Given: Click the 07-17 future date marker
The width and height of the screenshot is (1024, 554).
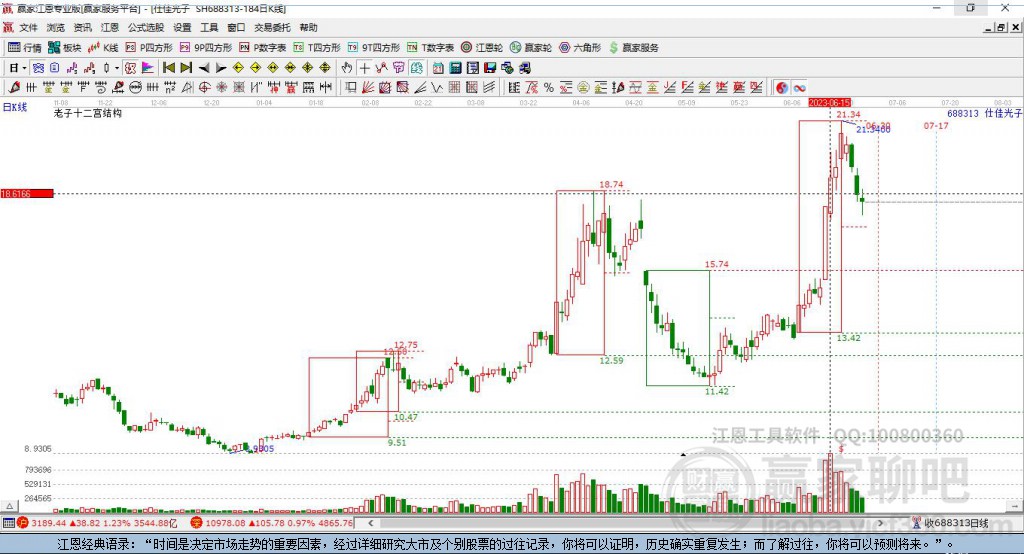Looking at the screenshot, I should point(936,125).
